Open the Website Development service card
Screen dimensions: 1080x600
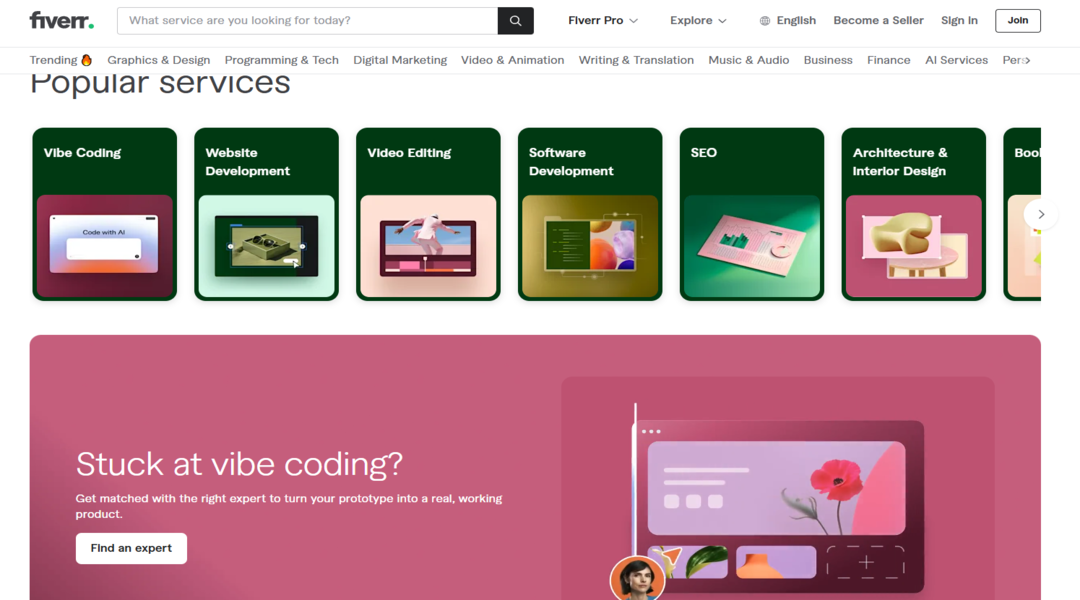267,214
